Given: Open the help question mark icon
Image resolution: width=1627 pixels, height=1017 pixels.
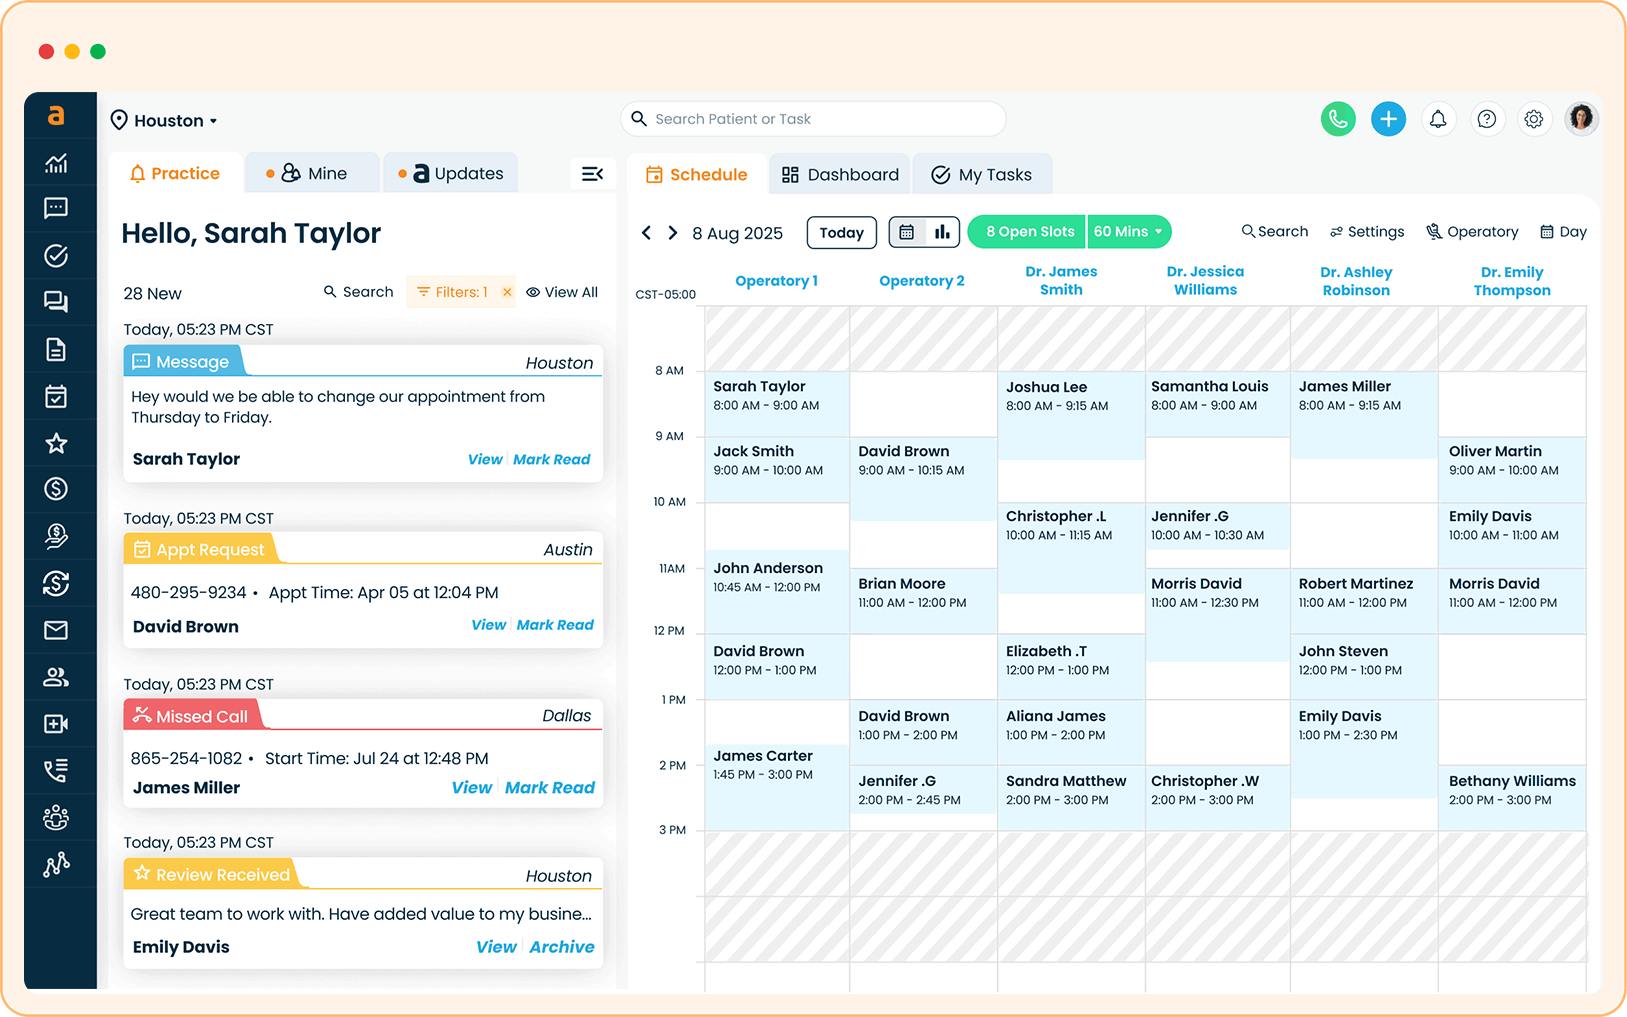Looking at the screenshot, I should point(1487,119).
